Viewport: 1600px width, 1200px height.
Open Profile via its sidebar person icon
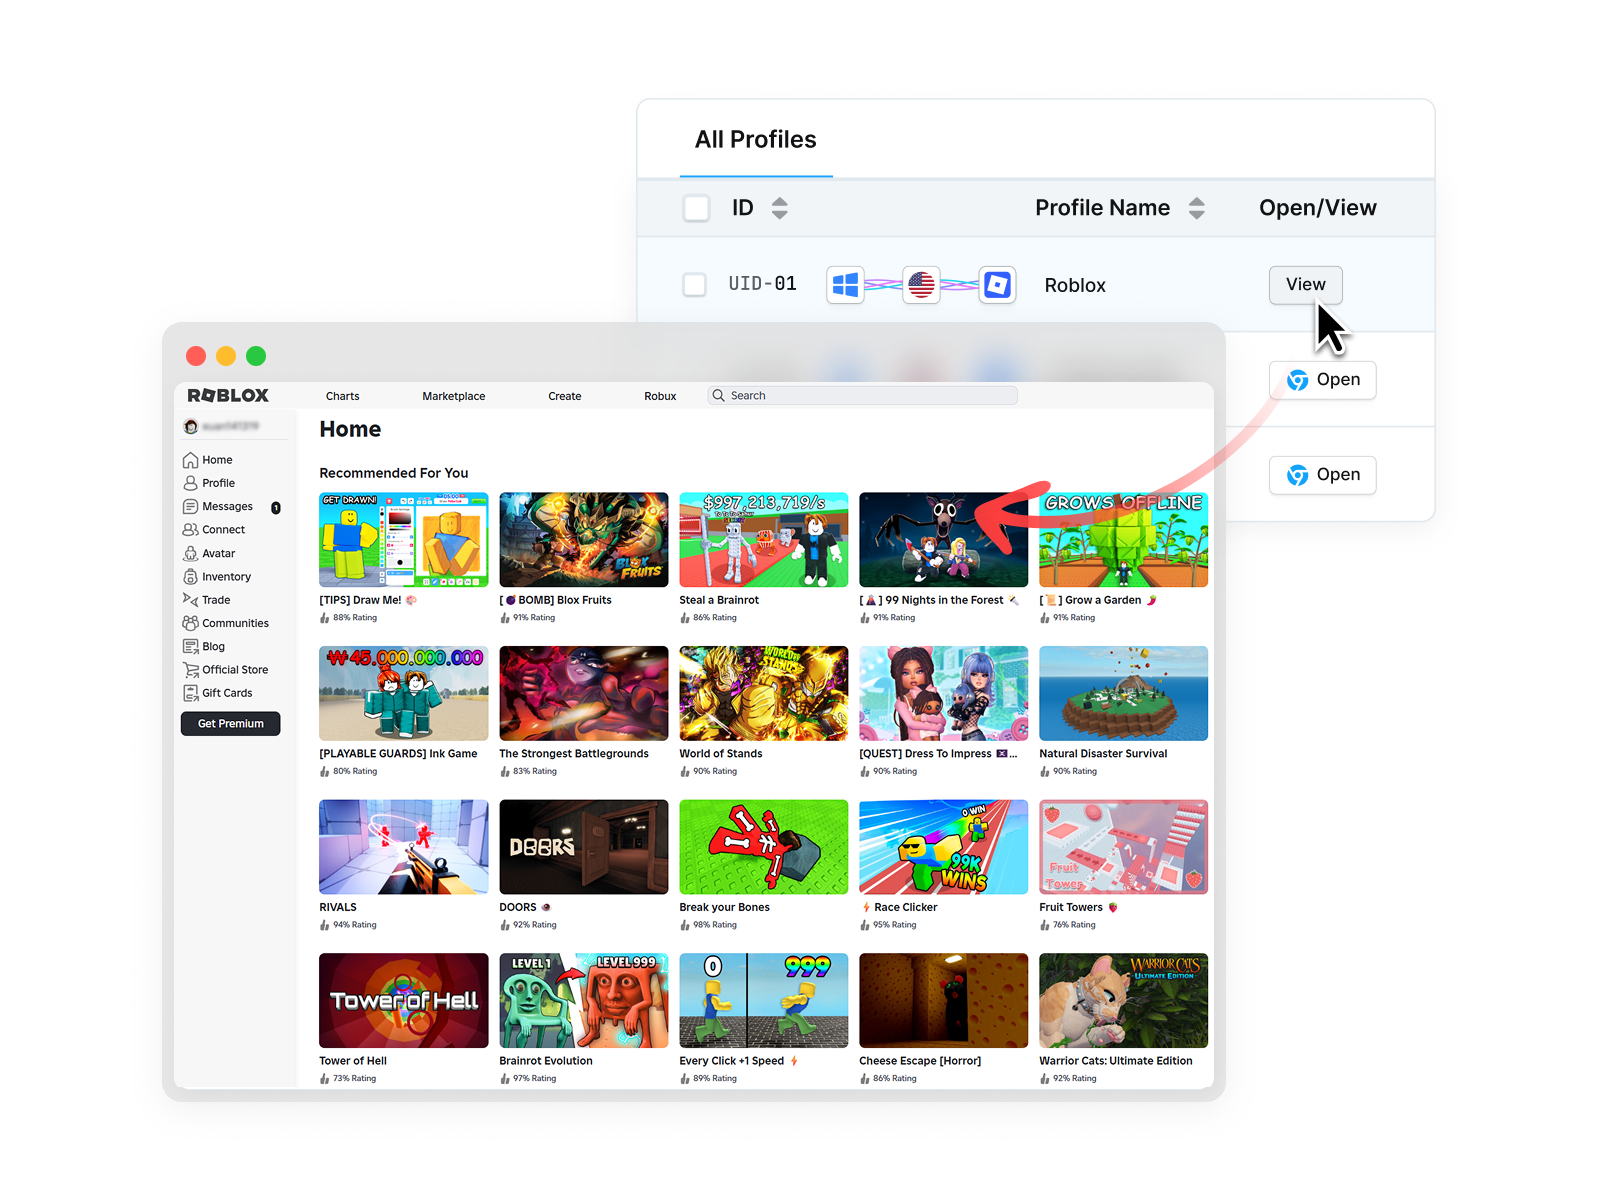coord(190,483)
